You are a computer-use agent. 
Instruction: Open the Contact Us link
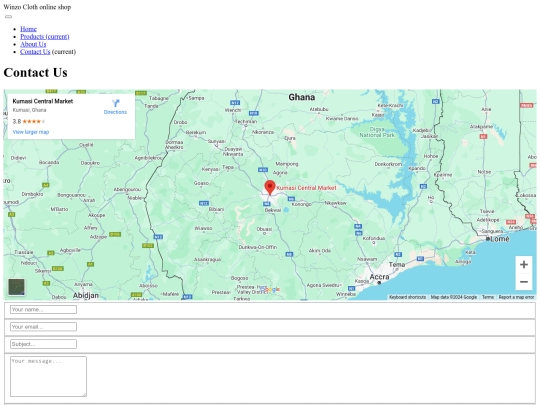(35, 52)
